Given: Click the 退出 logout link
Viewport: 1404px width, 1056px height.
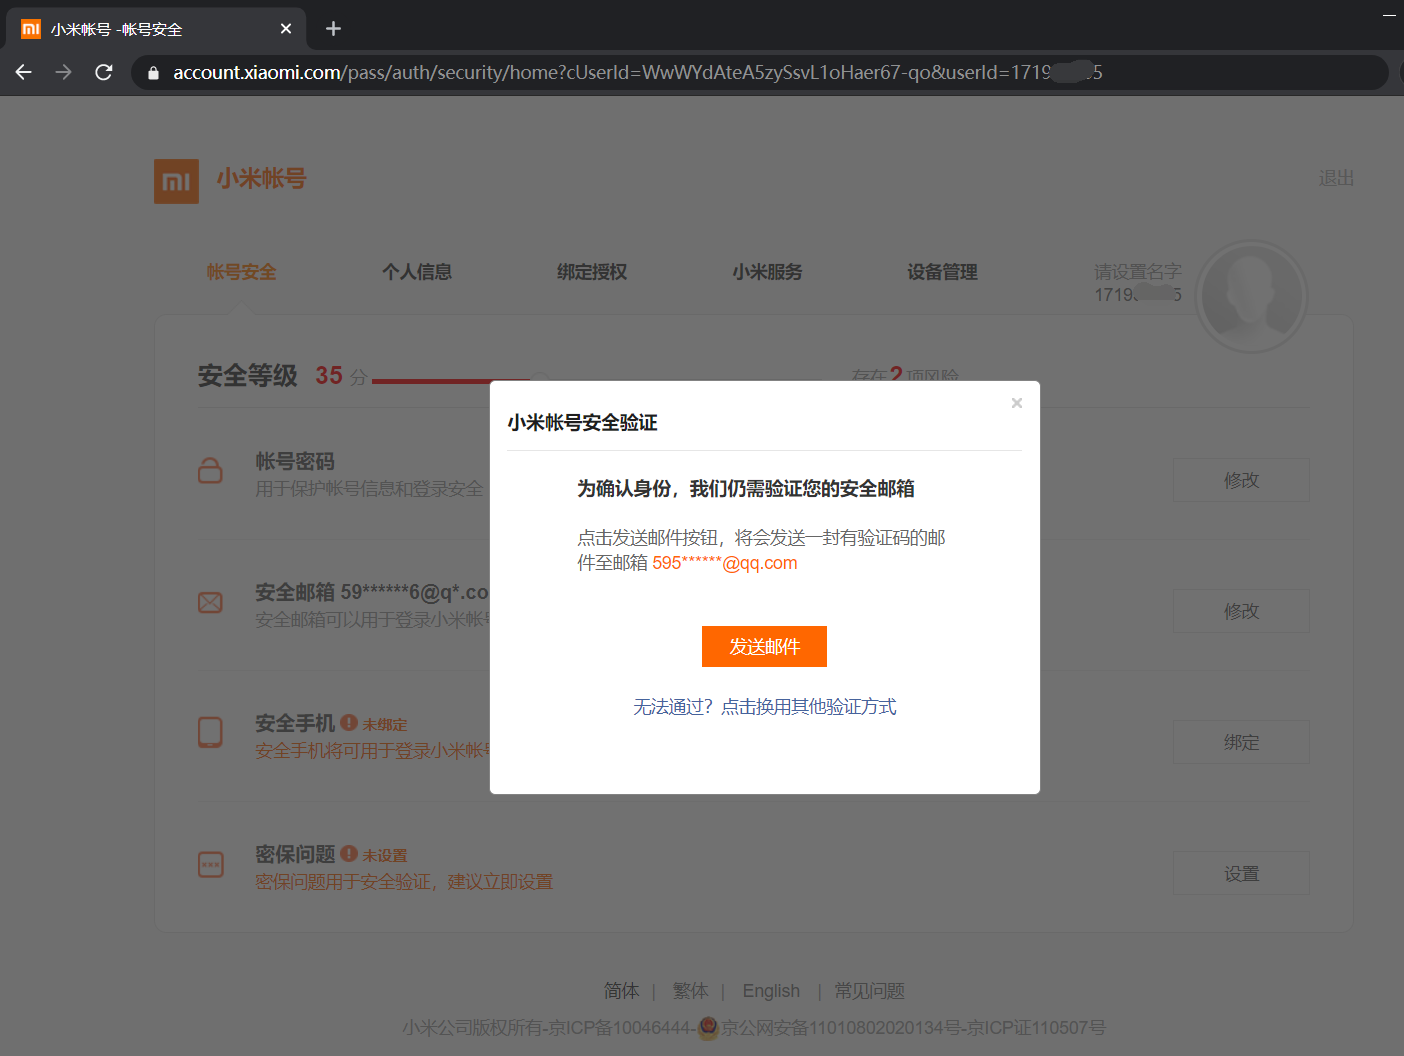Looking at the screenshot, I should click(x=1336, y=178).
